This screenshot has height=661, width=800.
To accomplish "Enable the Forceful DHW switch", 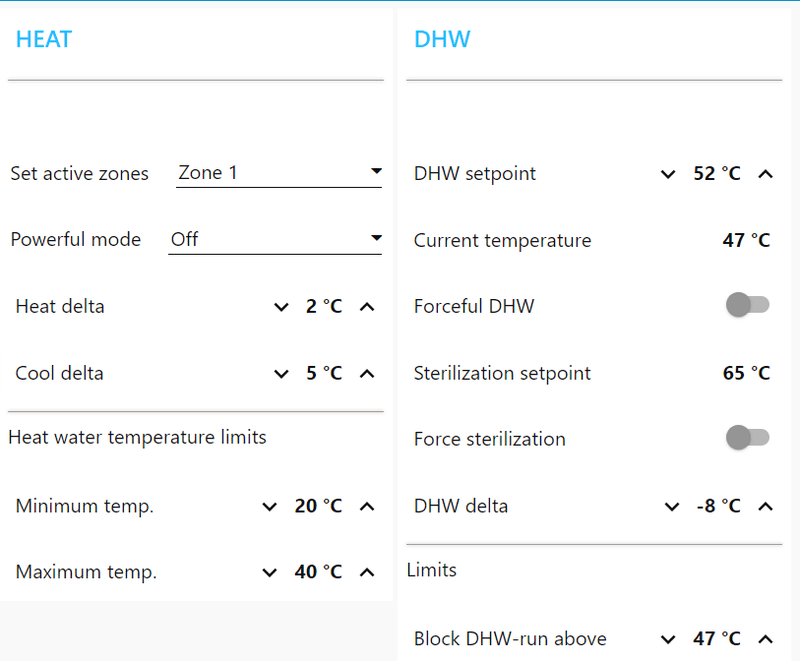I will click(x=747, y=306).
